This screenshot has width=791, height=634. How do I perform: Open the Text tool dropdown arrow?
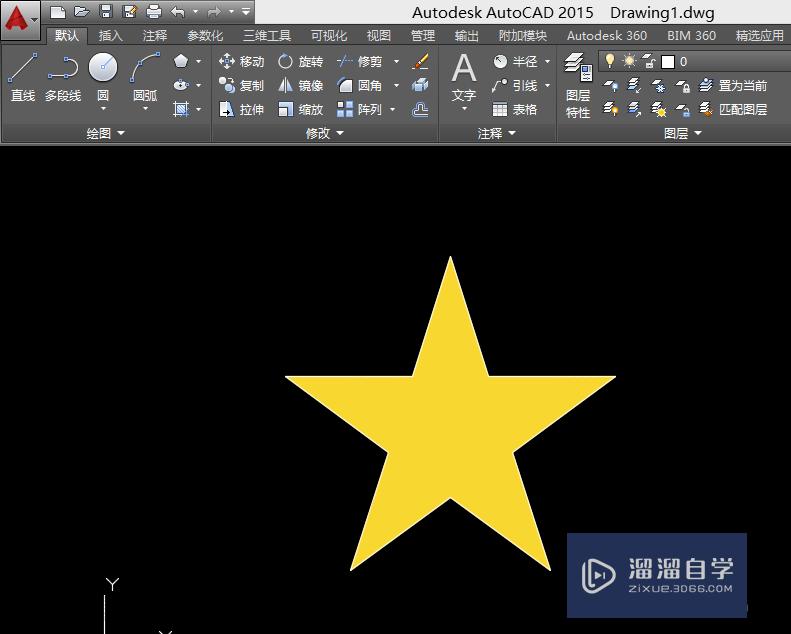pos(464,108)
